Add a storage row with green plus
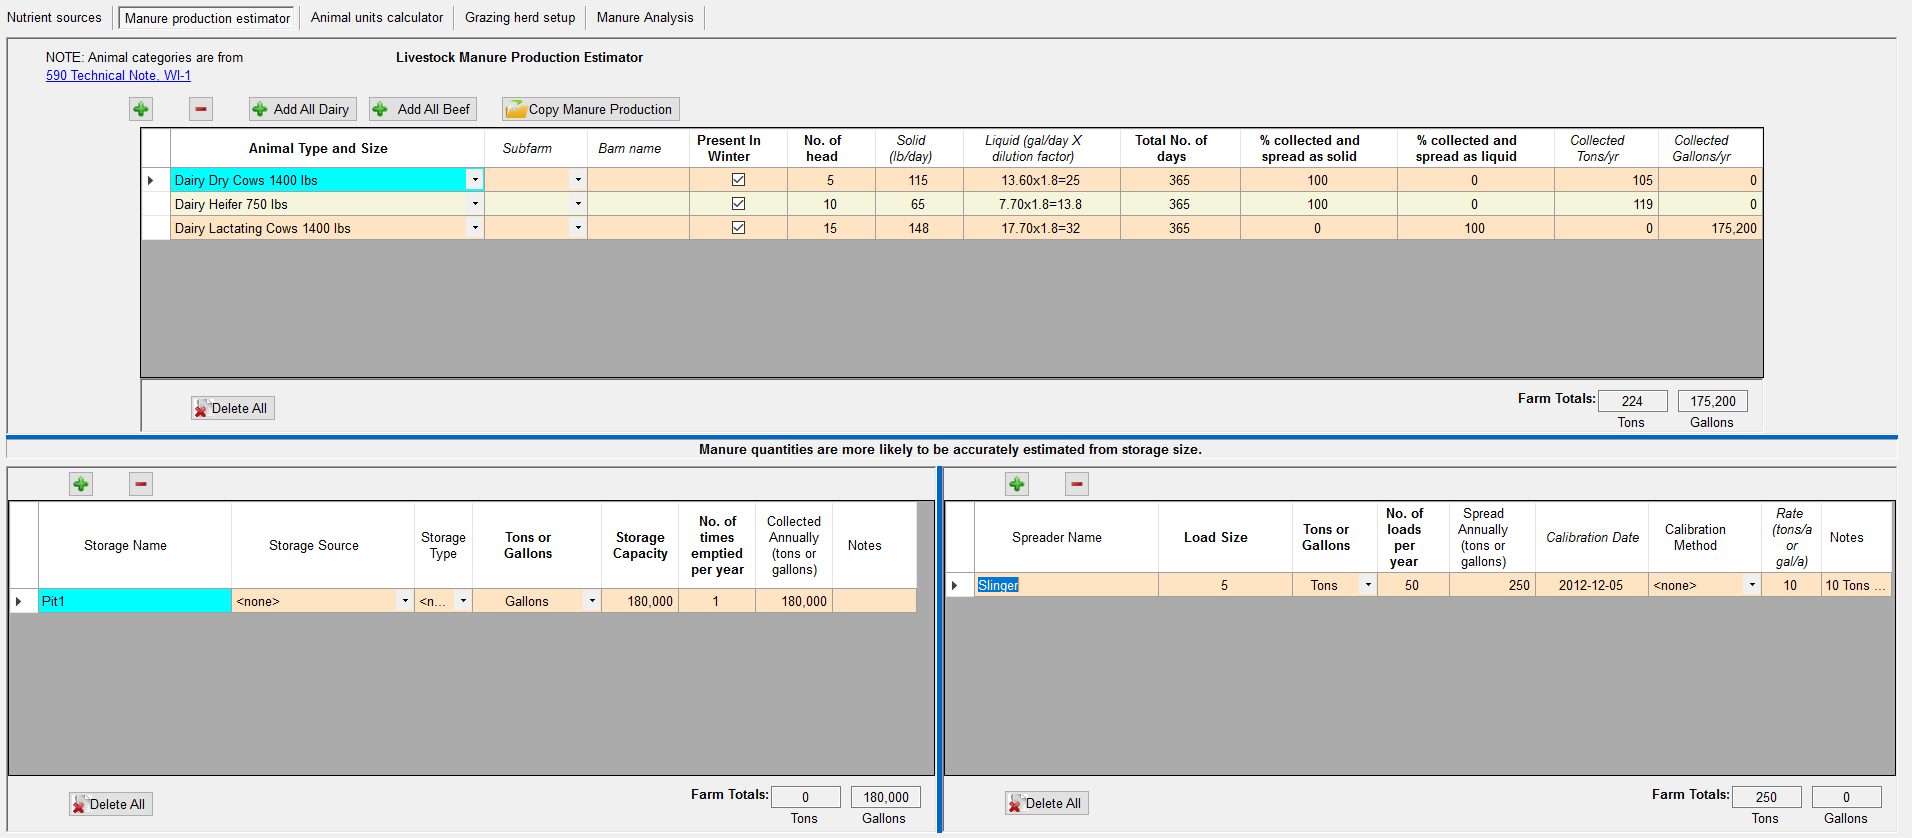The image size is (1912, 838). 81,484
